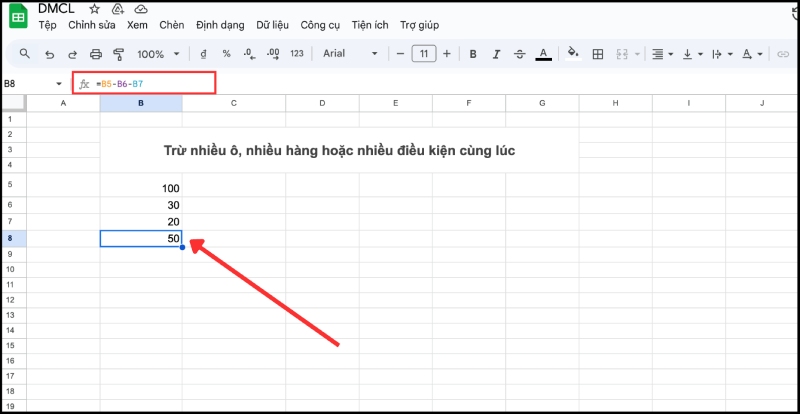Image resolution: width=800 pixels, height=414 pixels.
Task: Star the DMCL document
Action: click(94, 9)
